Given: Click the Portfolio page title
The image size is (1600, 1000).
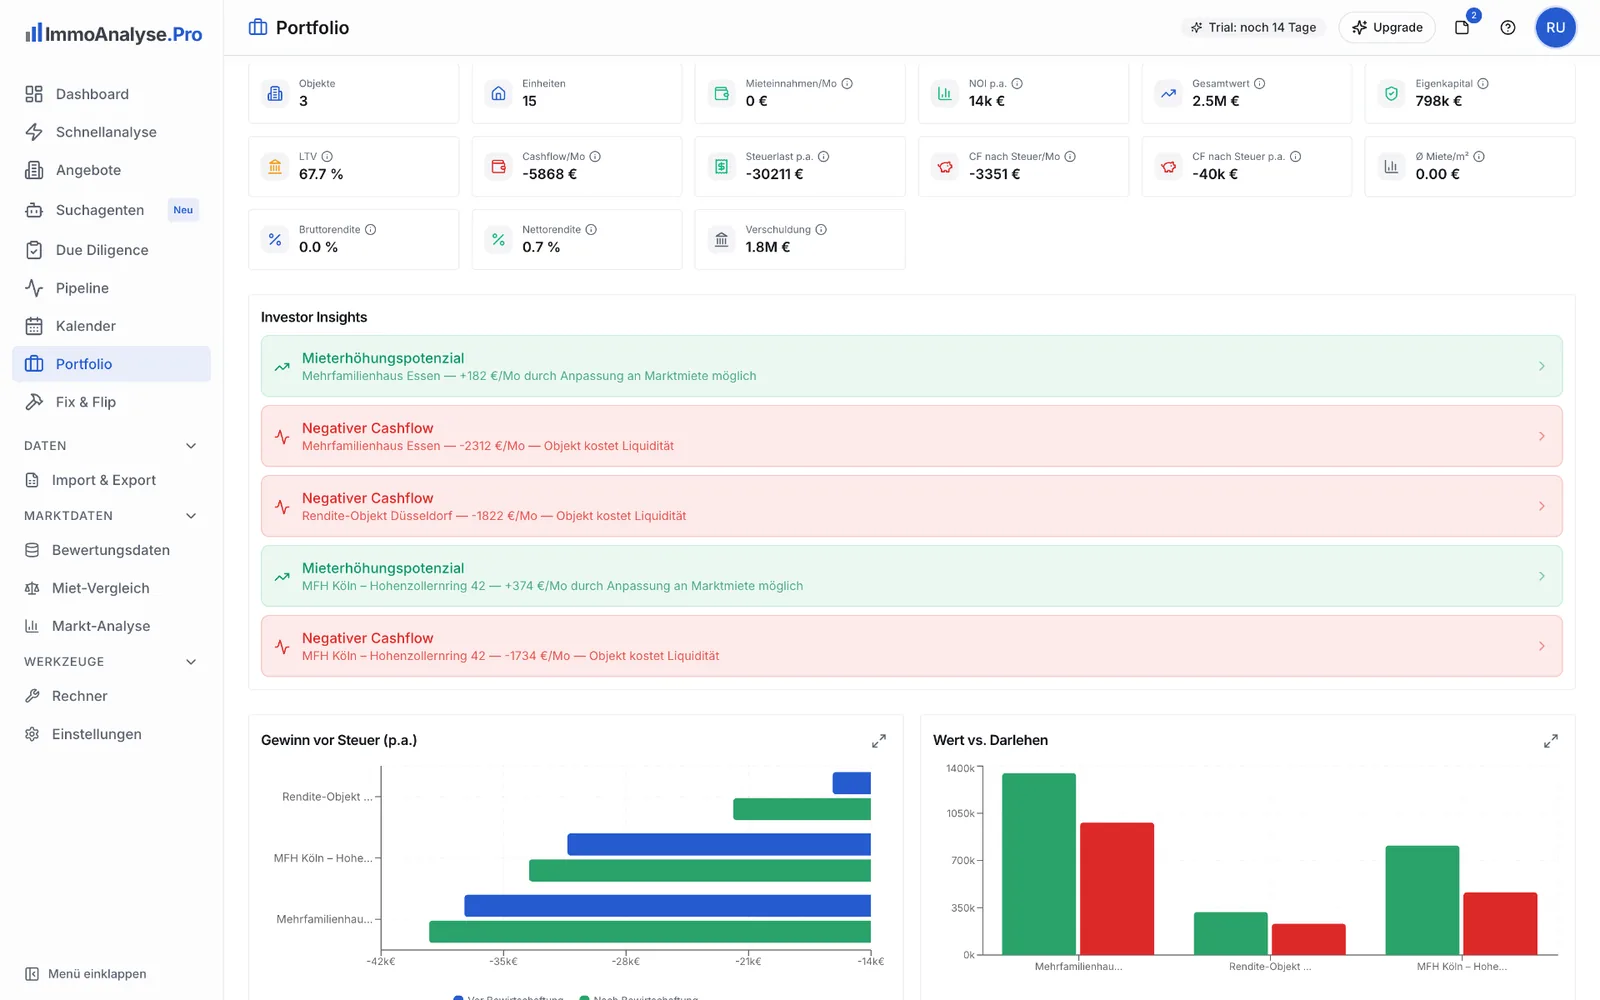Looking at the screenshot, I should point(312,28).
